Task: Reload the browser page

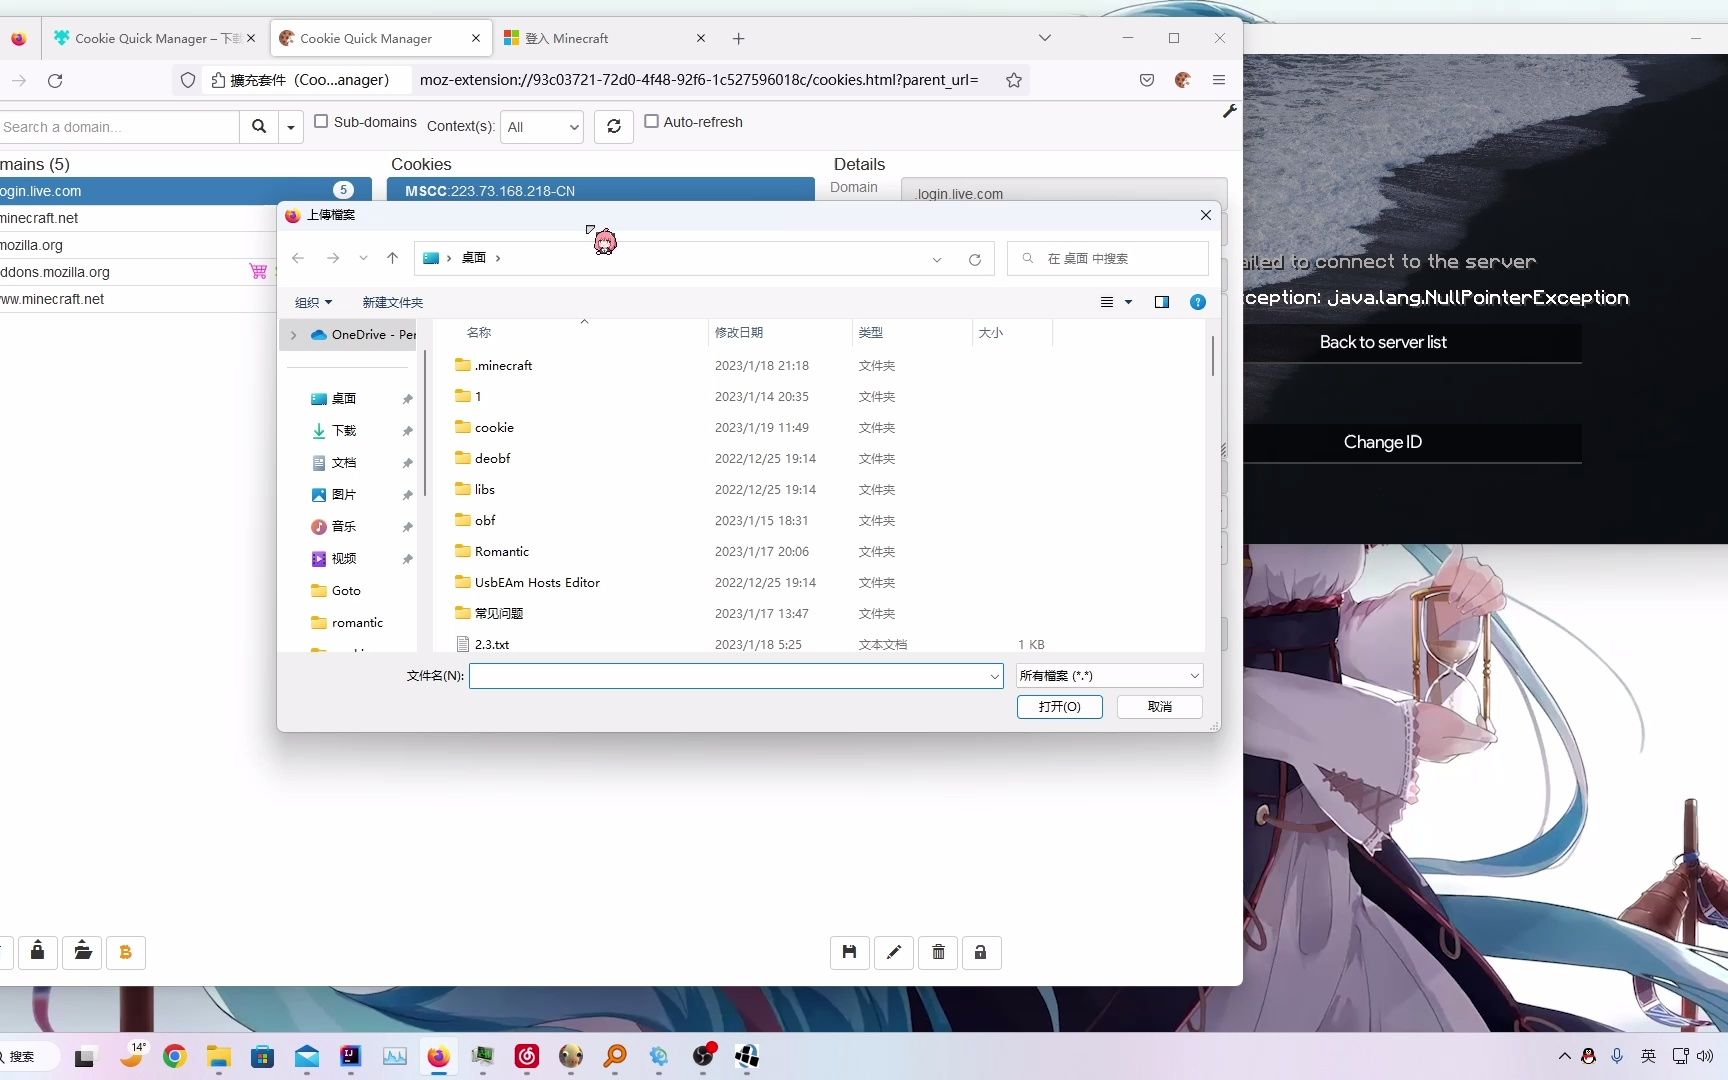Action: [x=55, y=80]
